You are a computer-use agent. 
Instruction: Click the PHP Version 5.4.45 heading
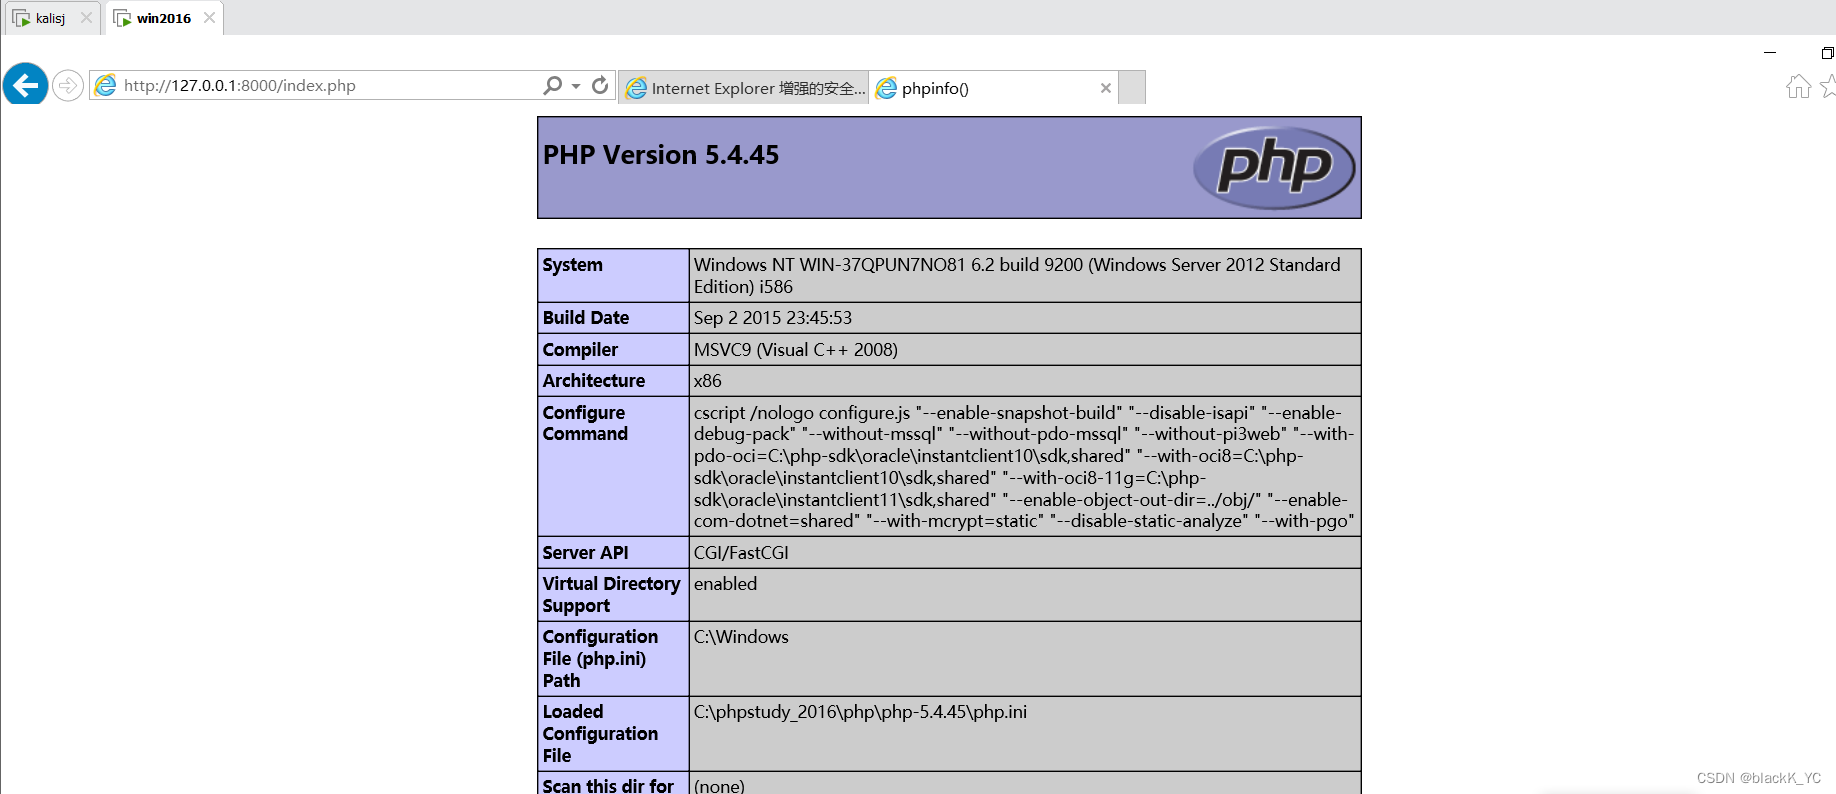pyautogui.click(x=661, y=155)
